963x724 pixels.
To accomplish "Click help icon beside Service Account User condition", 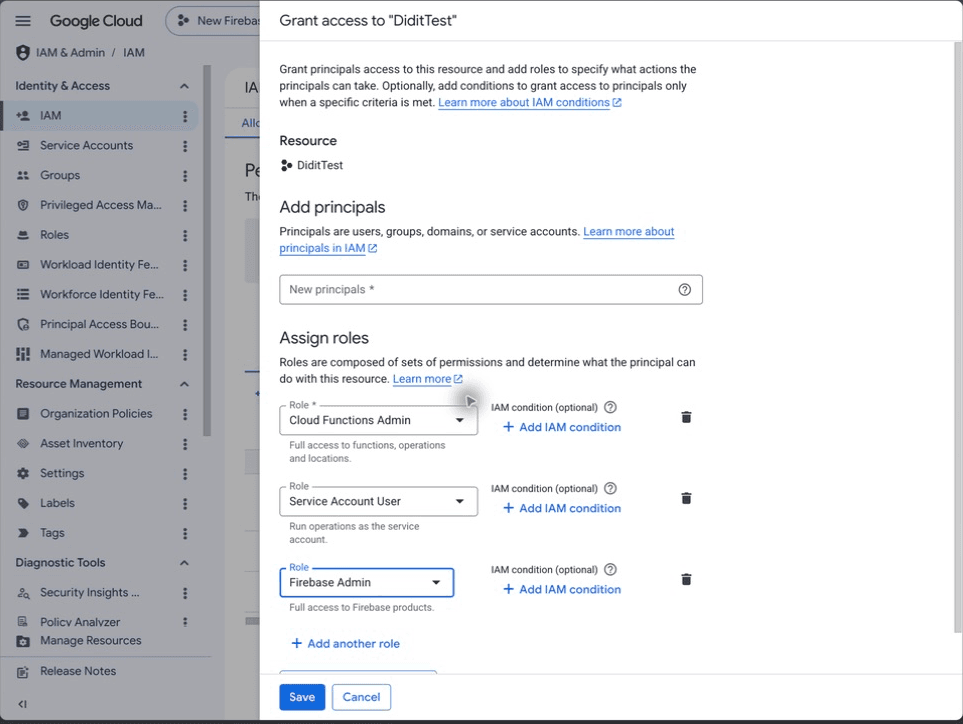I will pos(610,488).
